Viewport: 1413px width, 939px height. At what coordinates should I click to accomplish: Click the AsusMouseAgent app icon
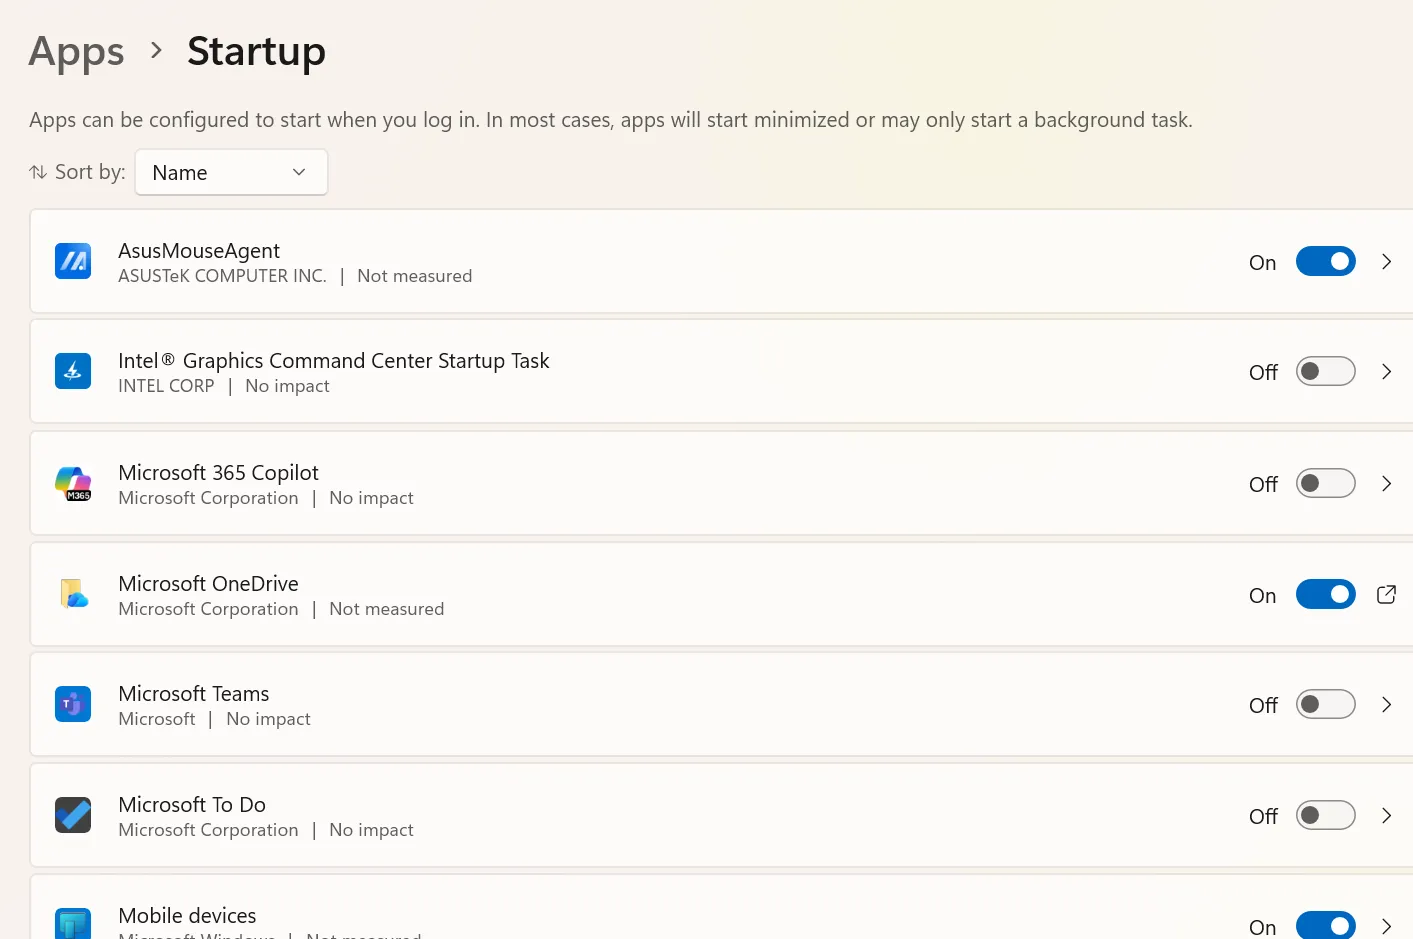pos(73,261)
